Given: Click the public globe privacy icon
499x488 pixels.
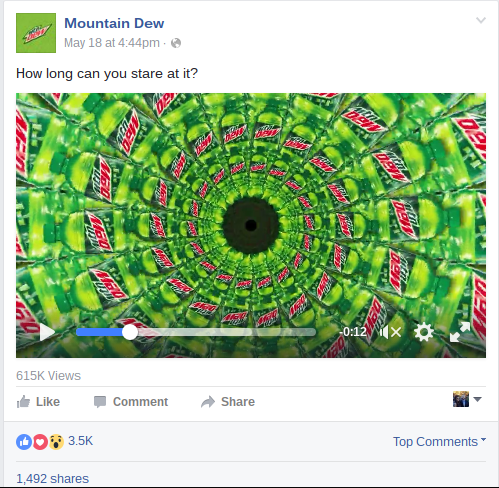Looking at the screenshot, I should tap(176, 43).
